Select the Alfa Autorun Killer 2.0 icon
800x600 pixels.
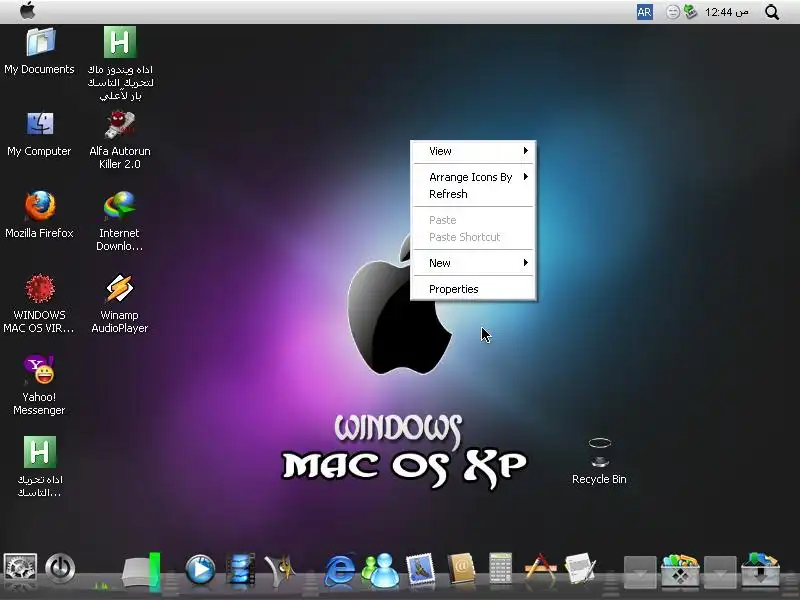pos(119,139)
